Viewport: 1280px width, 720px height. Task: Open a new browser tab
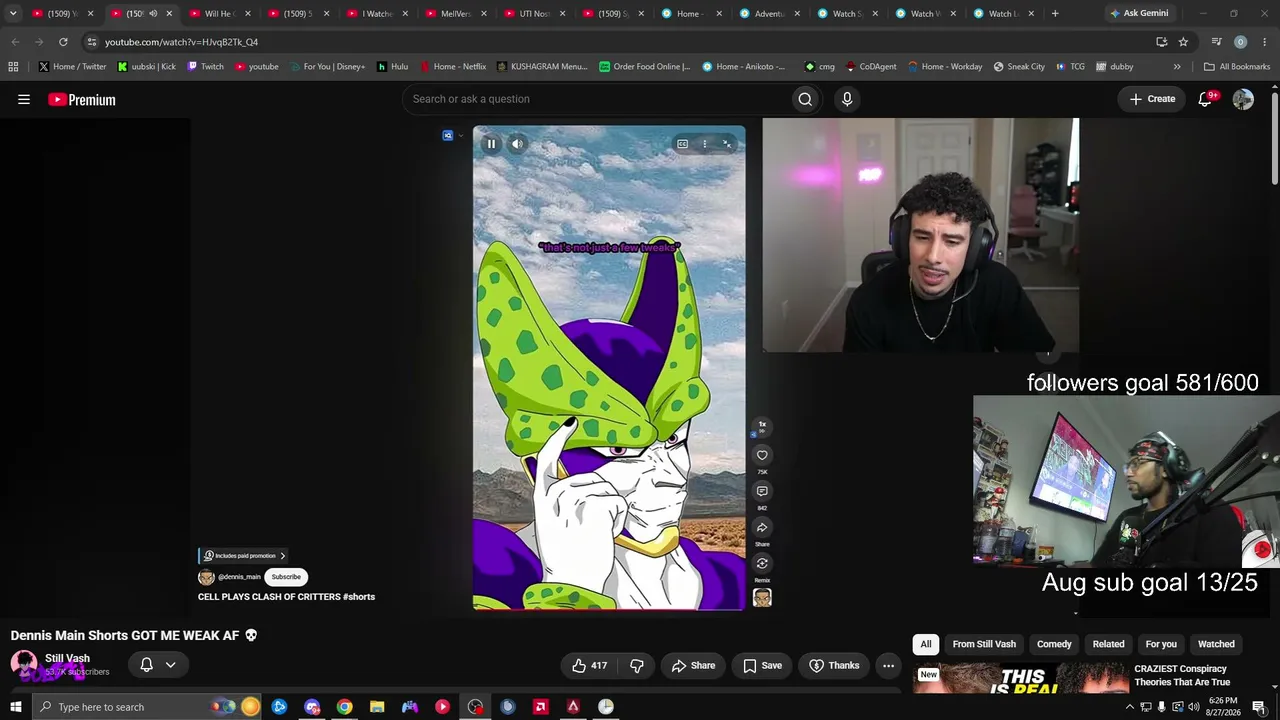pos(1055,13)
